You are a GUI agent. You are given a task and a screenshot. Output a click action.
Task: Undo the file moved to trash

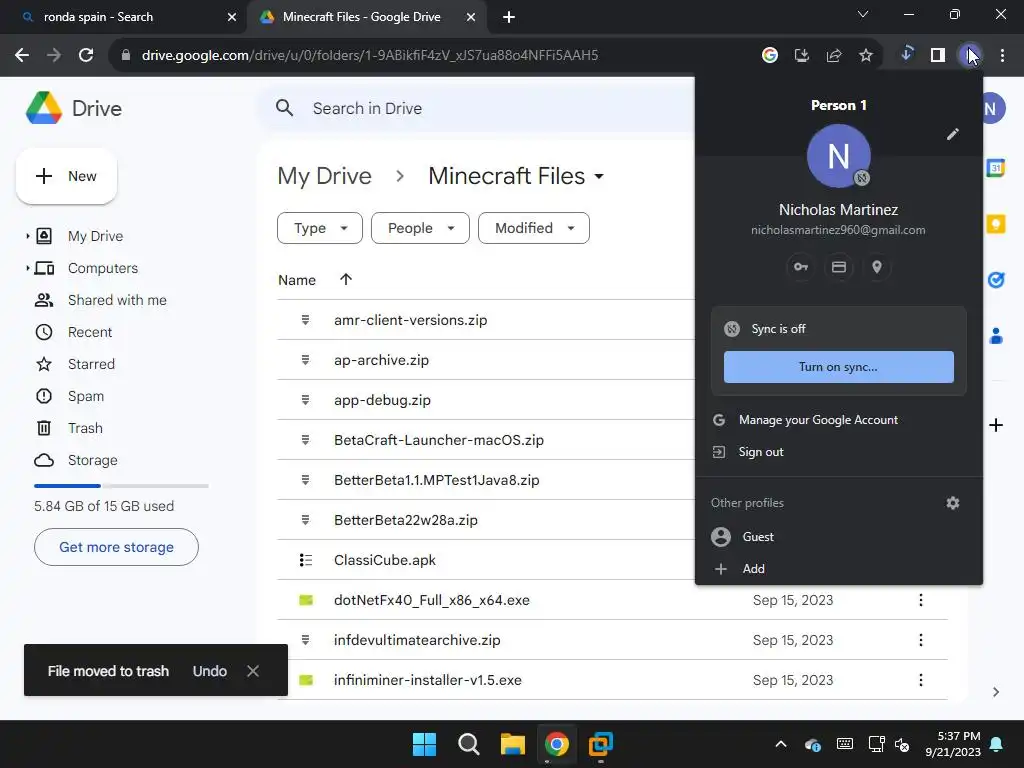point(210,671)
